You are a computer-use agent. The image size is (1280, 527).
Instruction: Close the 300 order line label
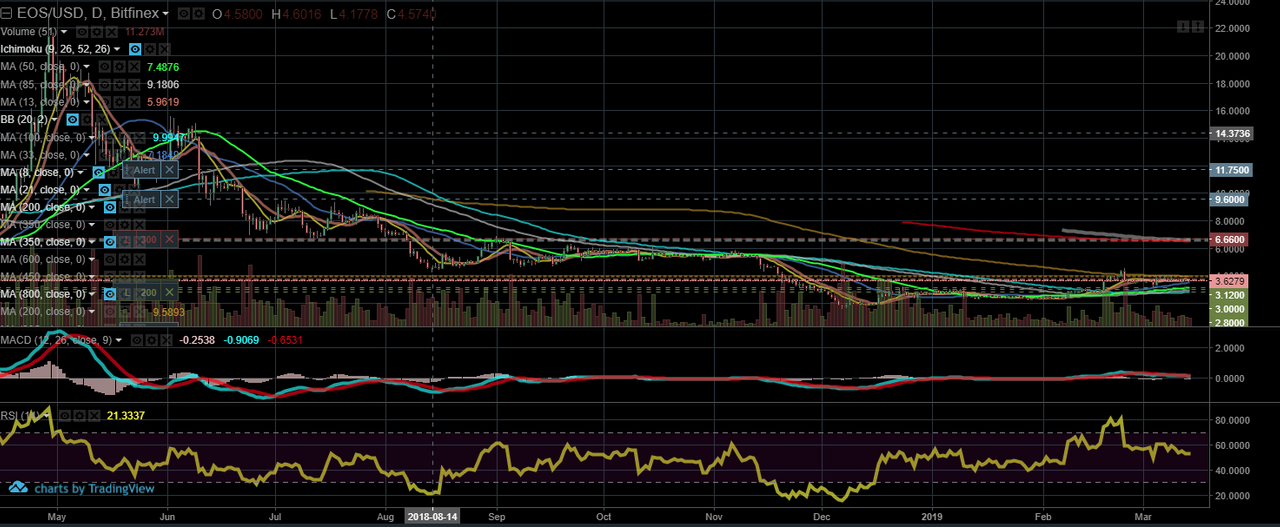click(x=169, y=240)
